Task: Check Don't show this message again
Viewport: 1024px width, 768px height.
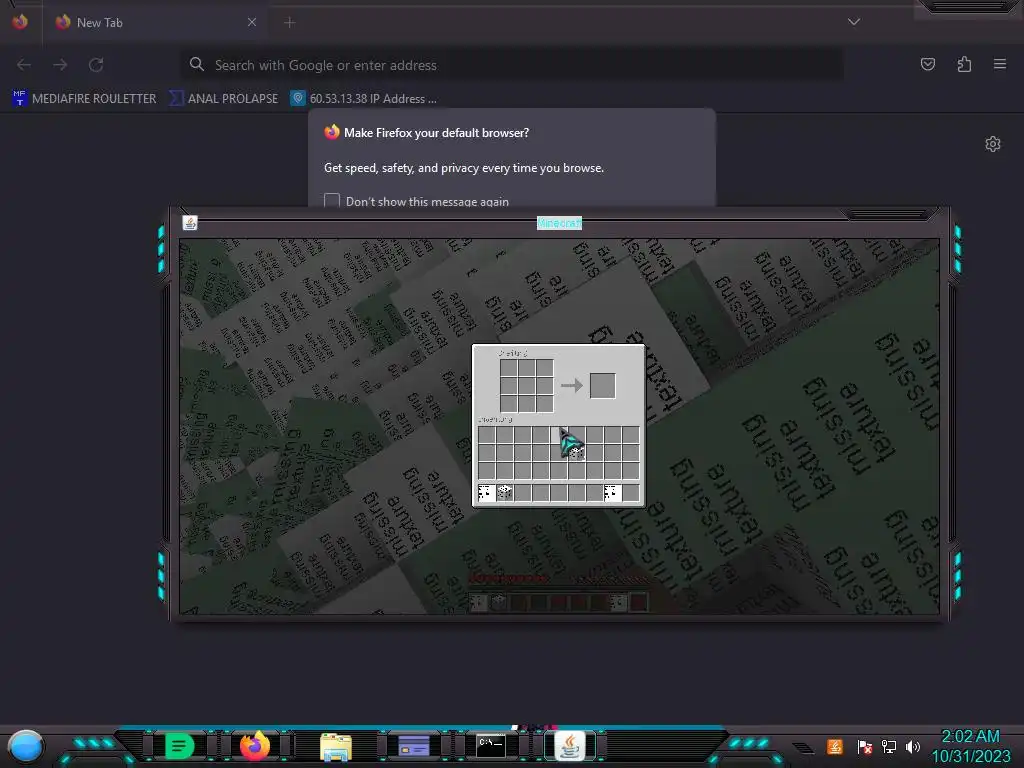Action: click(x=332, y=200)
